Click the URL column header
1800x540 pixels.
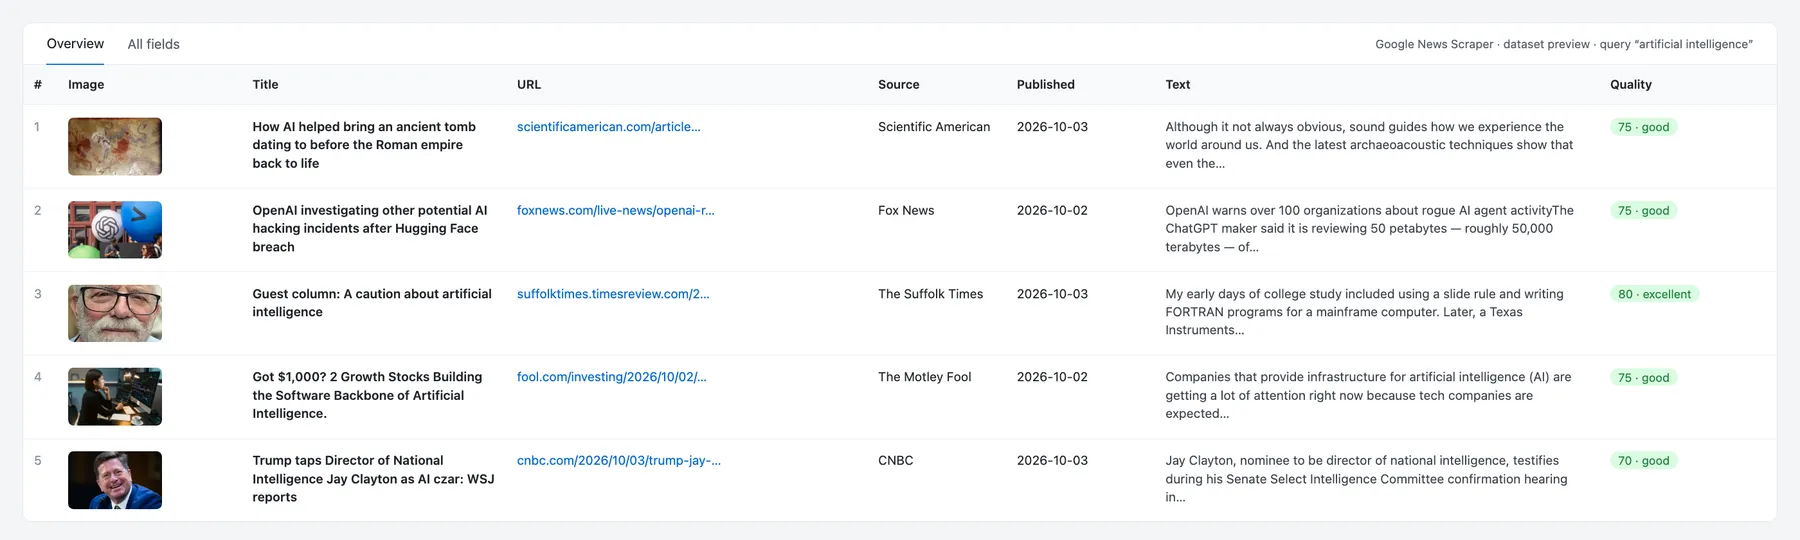(529, 85)
